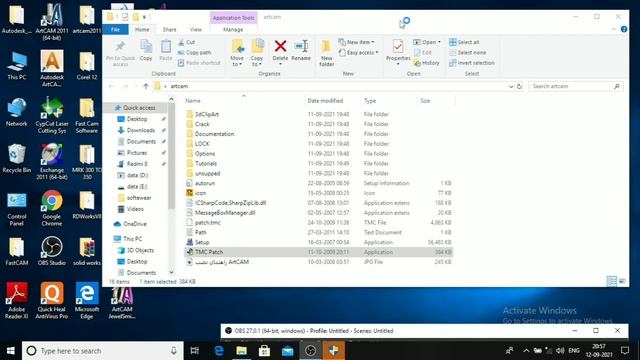Switch to the Home ribbon tab
This screenshot has width=640, height=360.
coord(142,29)
